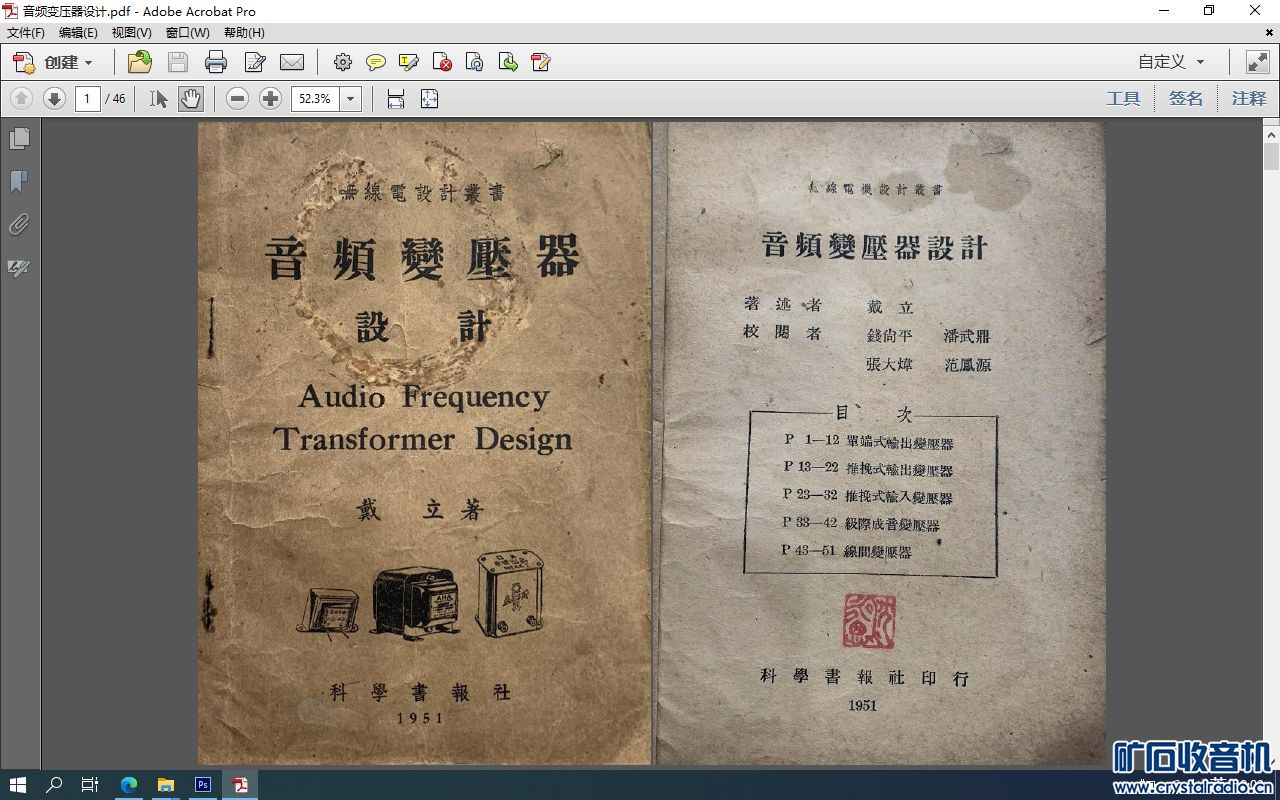Image resolution: width=1280 pixels, height=800 pixels.
Task: Open the 签名 panel
Action: [x=1186, y=98]
